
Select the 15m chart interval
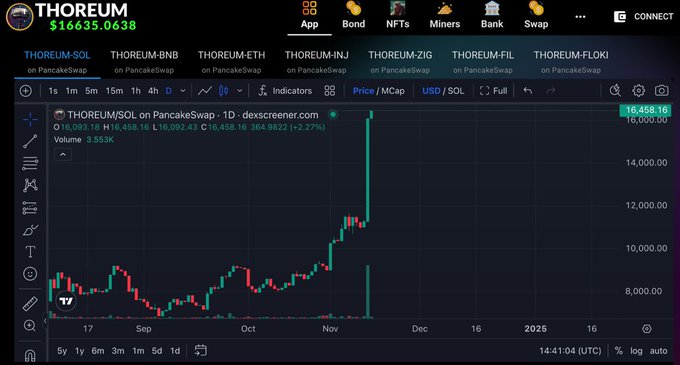(114, 91)
